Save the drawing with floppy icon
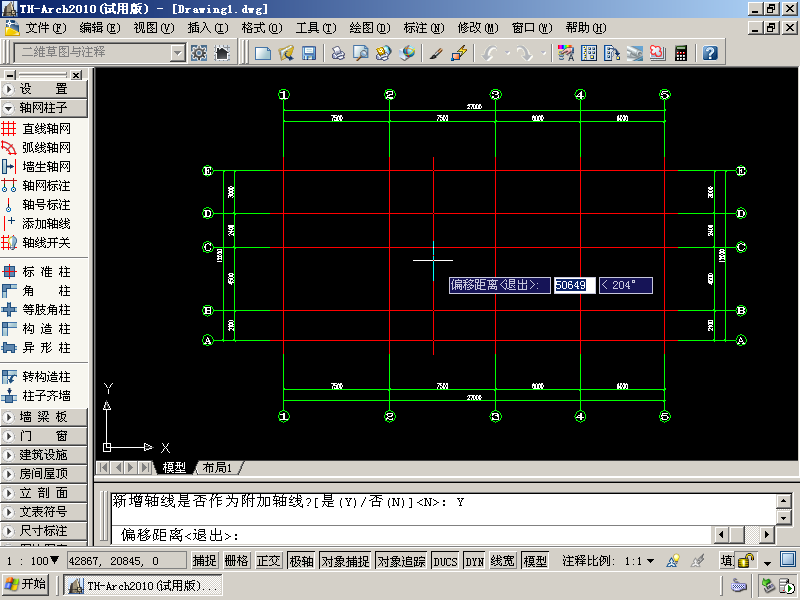This screenshot has height=600, width=800. (309, 53)
